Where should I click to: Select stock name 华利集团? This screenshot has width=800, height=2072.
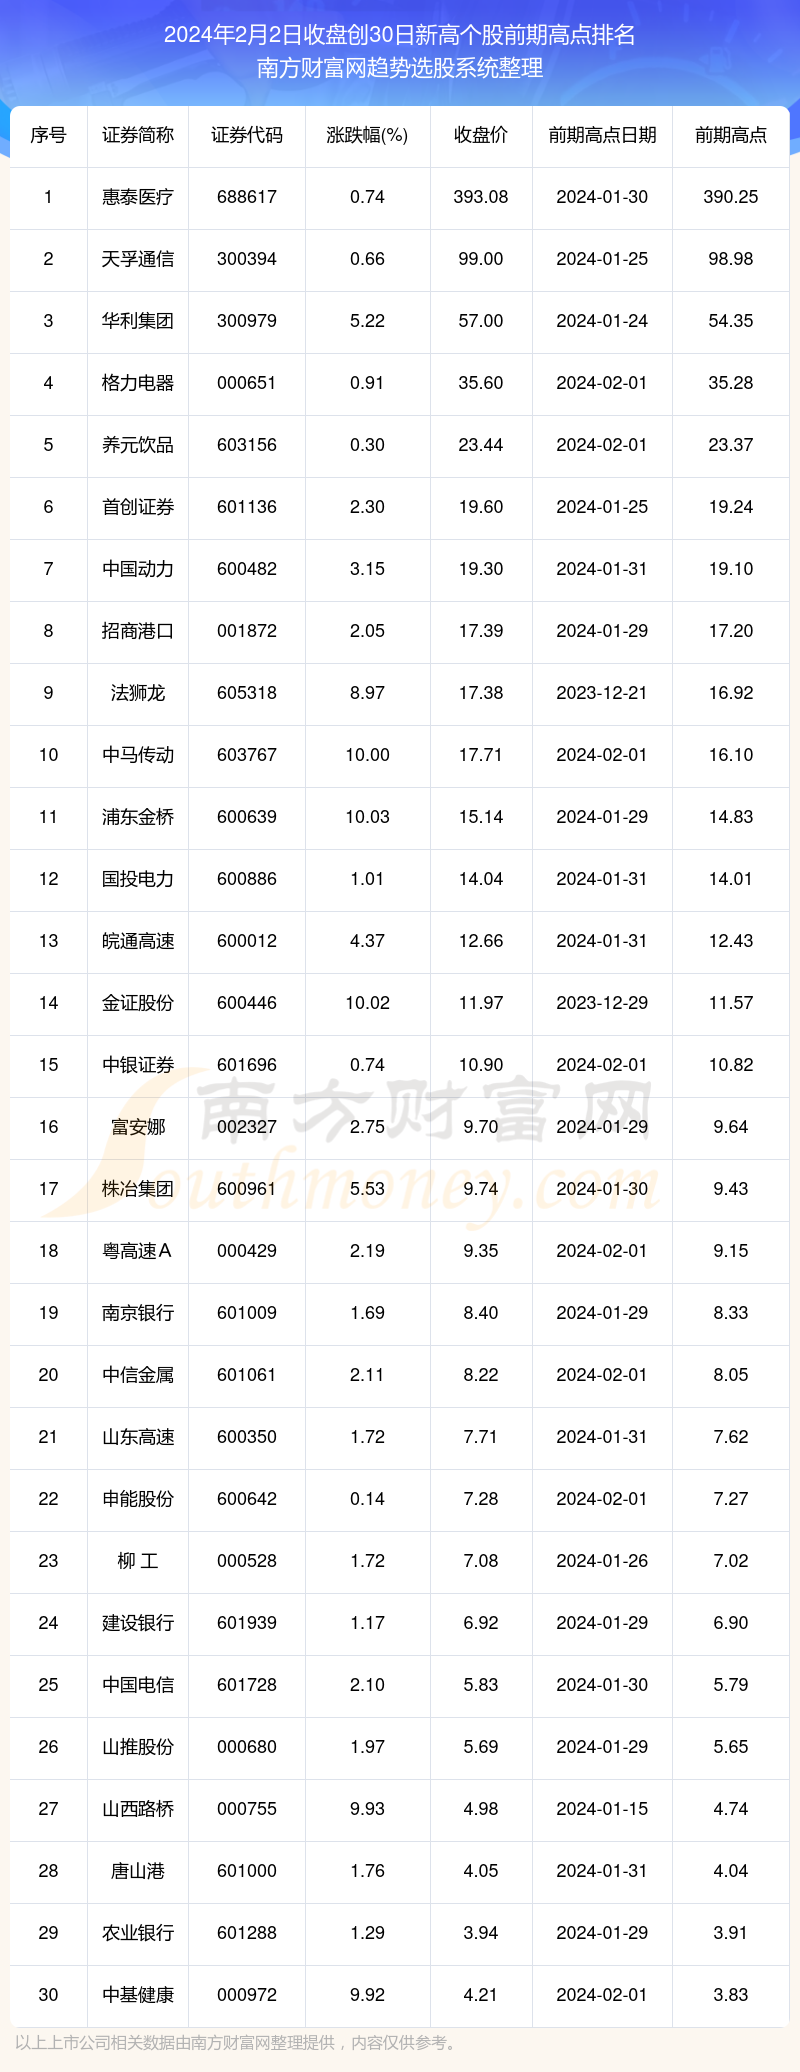coord(138,321)
